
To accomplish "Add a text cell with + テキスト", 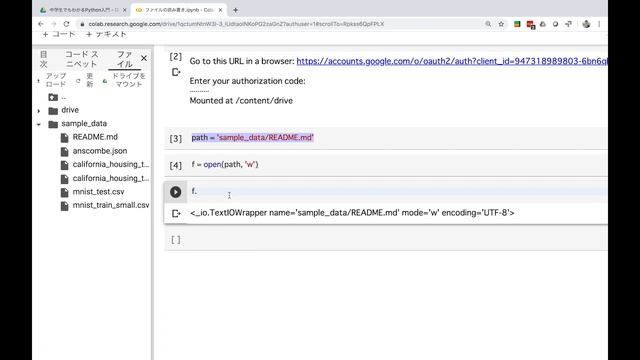I will pyautogui.click(x=106, y=34).
